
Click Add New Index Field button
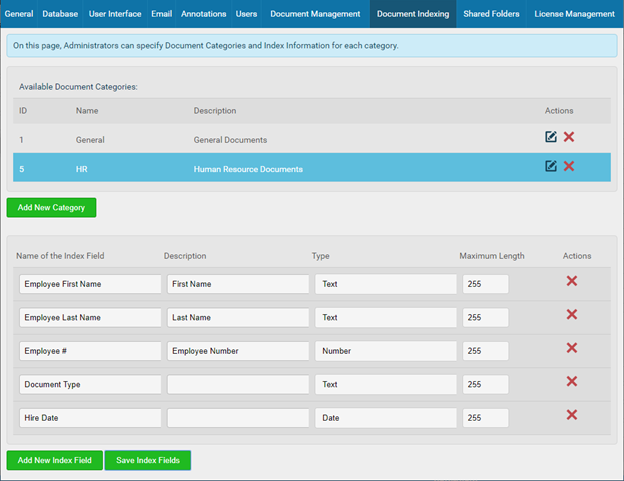(55, 460)
